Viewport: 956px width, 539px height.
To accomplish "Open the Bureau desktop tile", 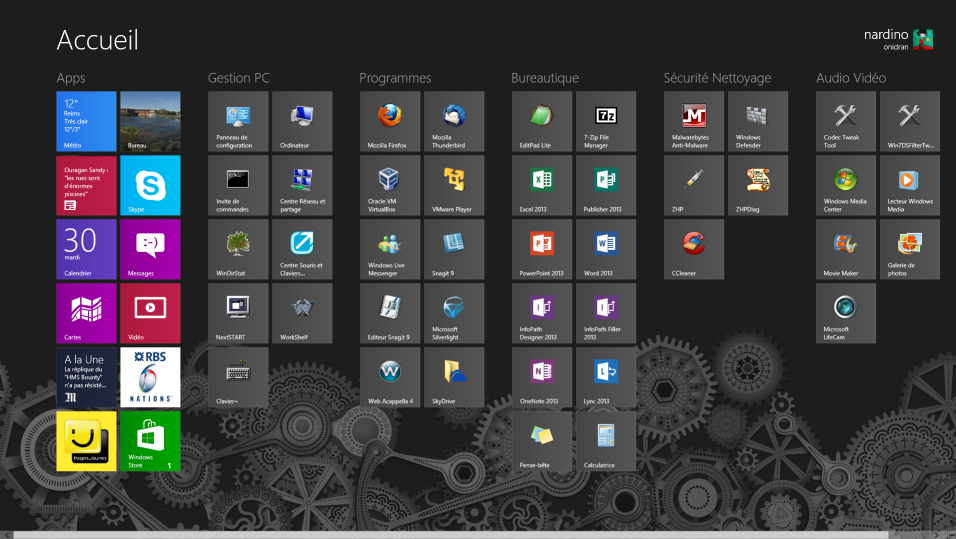I will pos(150,122).
